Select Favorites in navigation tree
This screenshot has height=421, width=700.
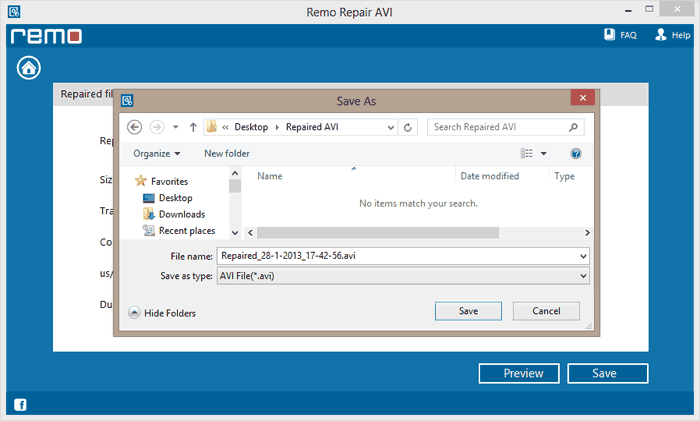coord(169,182)
